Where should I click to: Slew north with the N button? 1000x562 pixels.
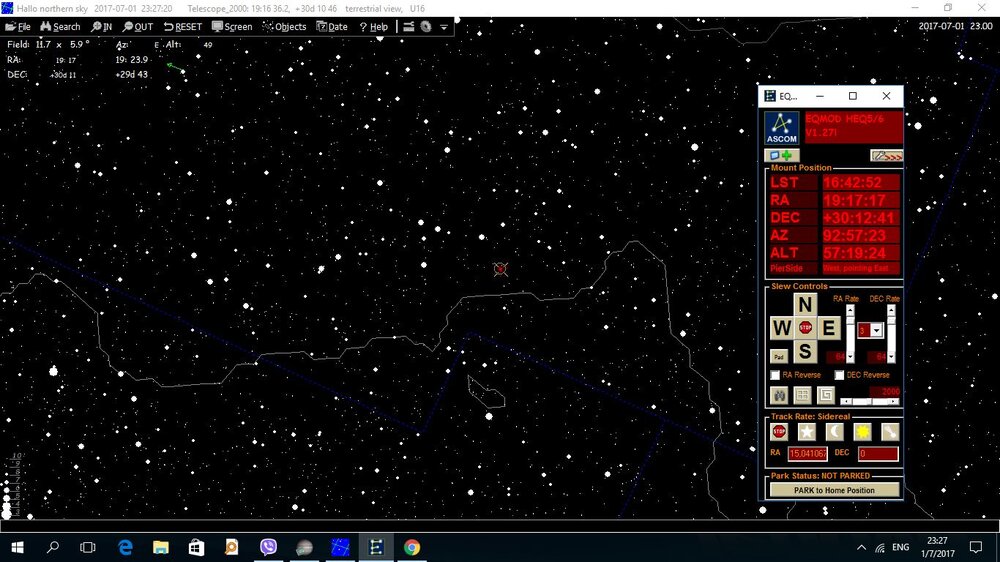(x=805, y=305)
